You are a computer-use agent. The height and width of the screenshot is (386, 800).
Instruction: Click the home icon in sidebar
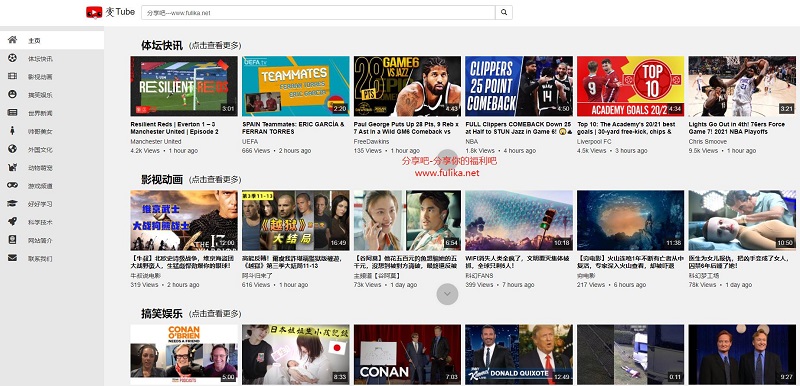click(12, 40)
